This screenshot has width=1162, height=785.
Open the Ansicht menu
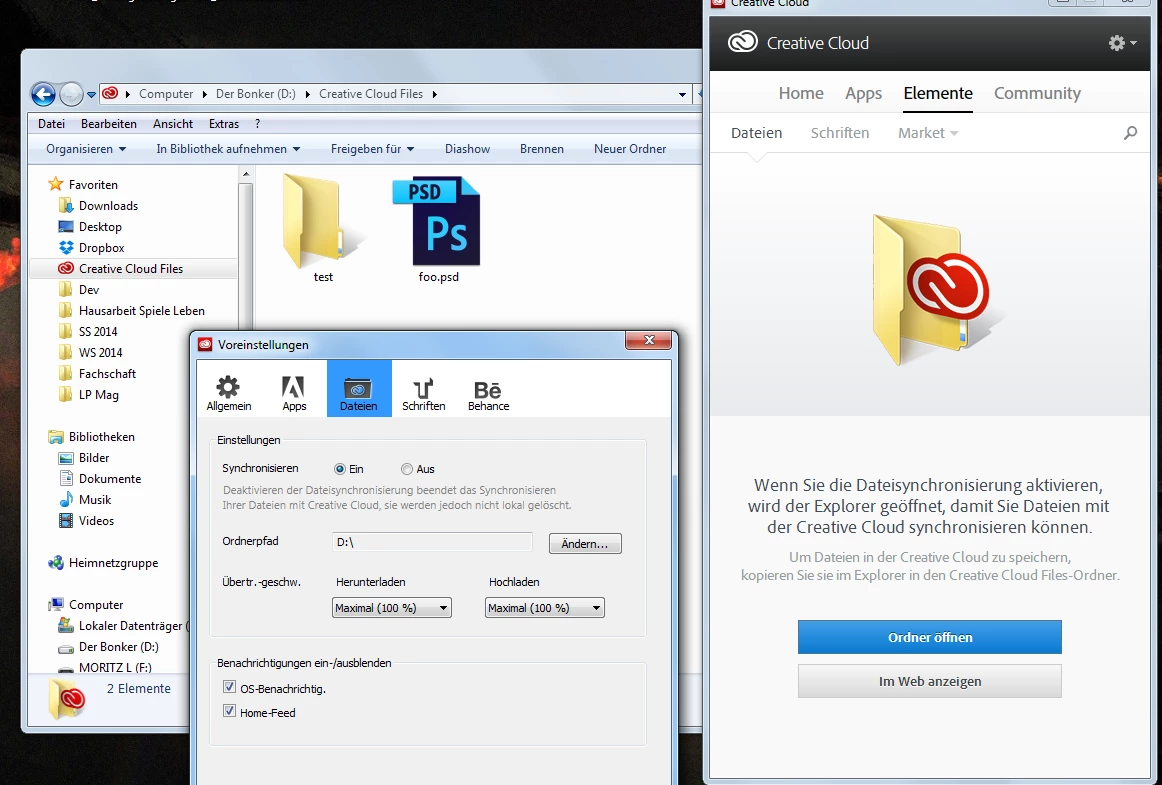point(173,124)
